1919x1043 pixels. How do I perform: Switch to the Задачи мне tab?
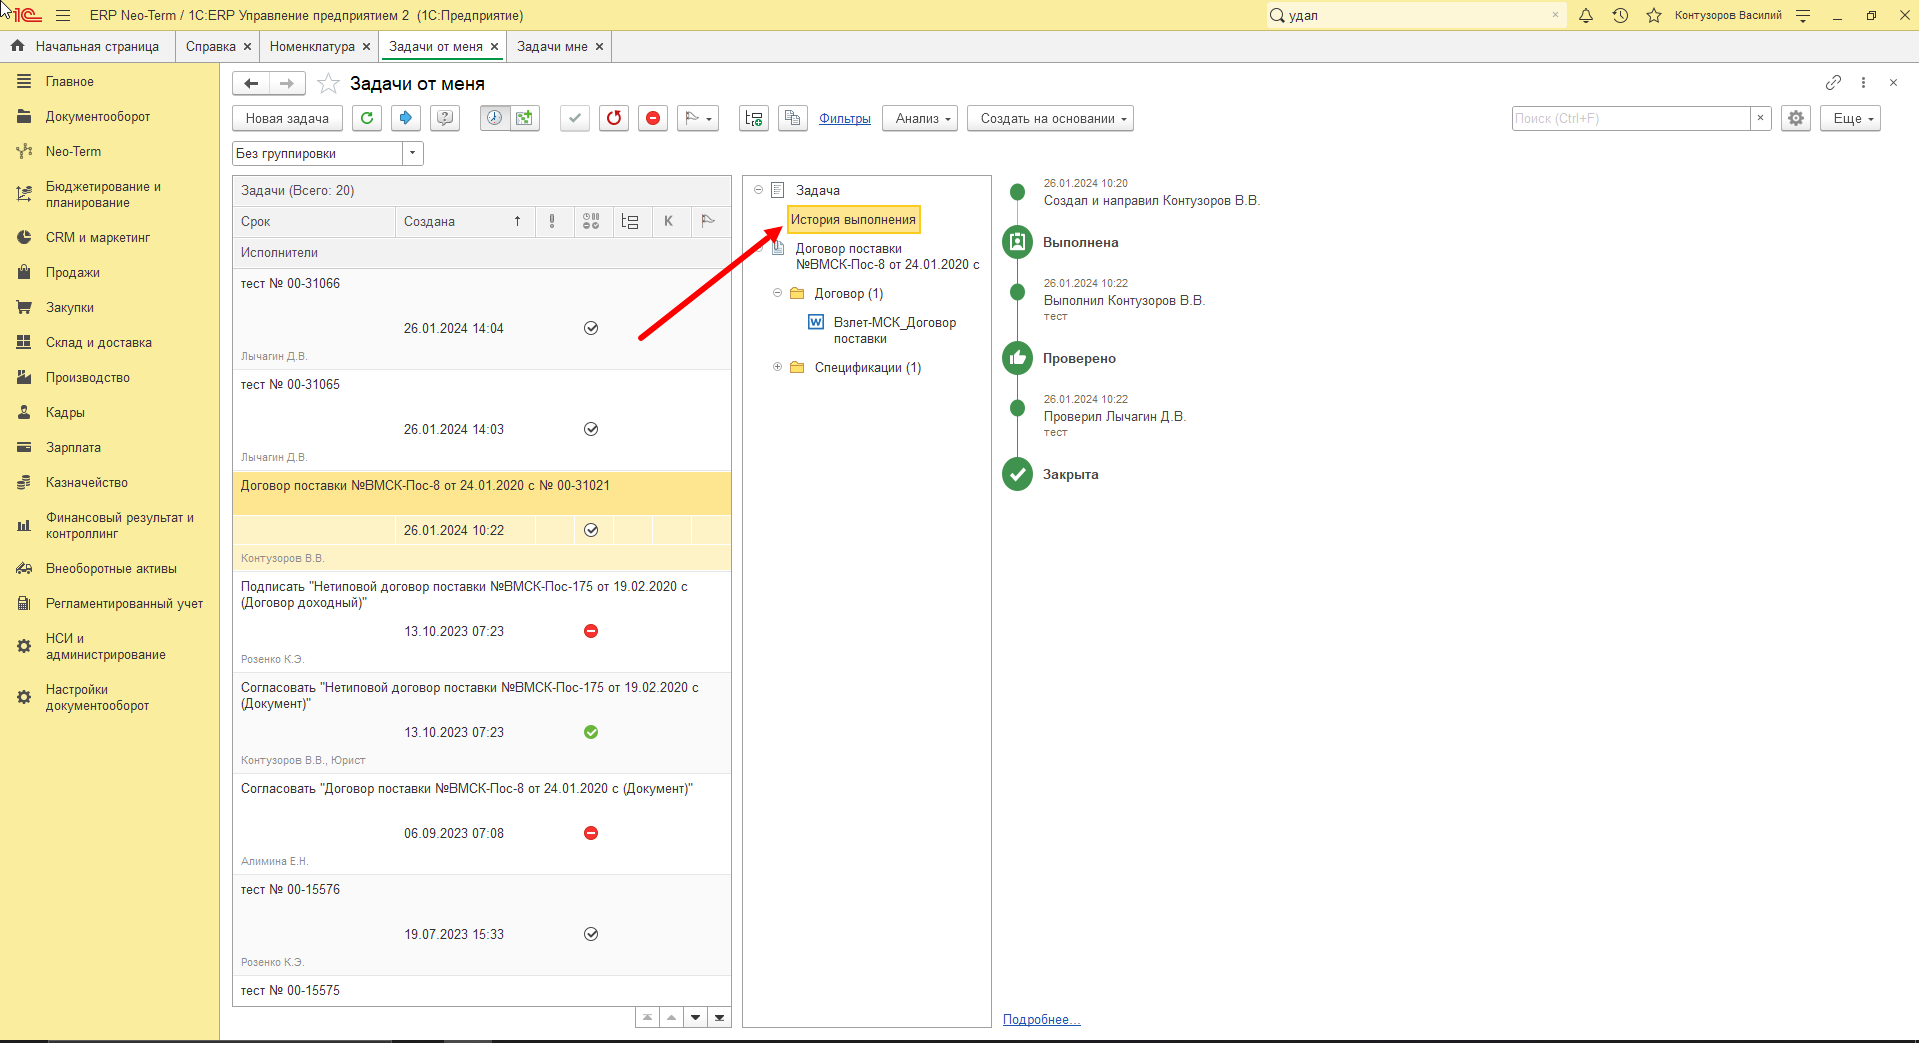click(x=552, y=46)
